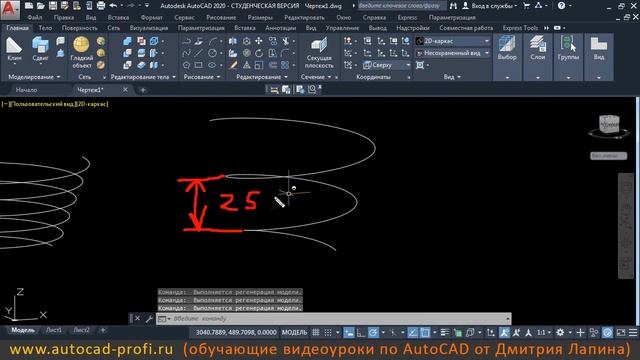Toggle object snap tracking in status bar
This screenshot has width=640, height=360.
pyautogui.click(x=413, y=333)
